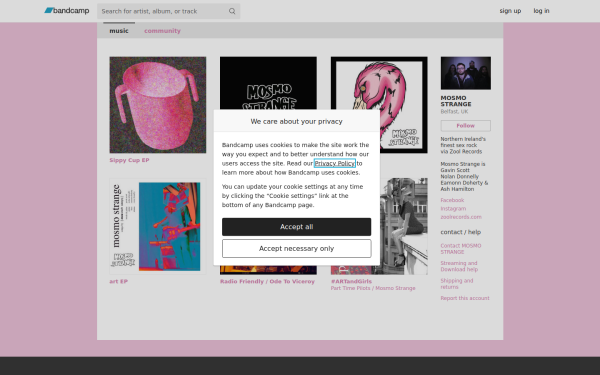
Task: Open the log in link
Action: pos(541,11)
